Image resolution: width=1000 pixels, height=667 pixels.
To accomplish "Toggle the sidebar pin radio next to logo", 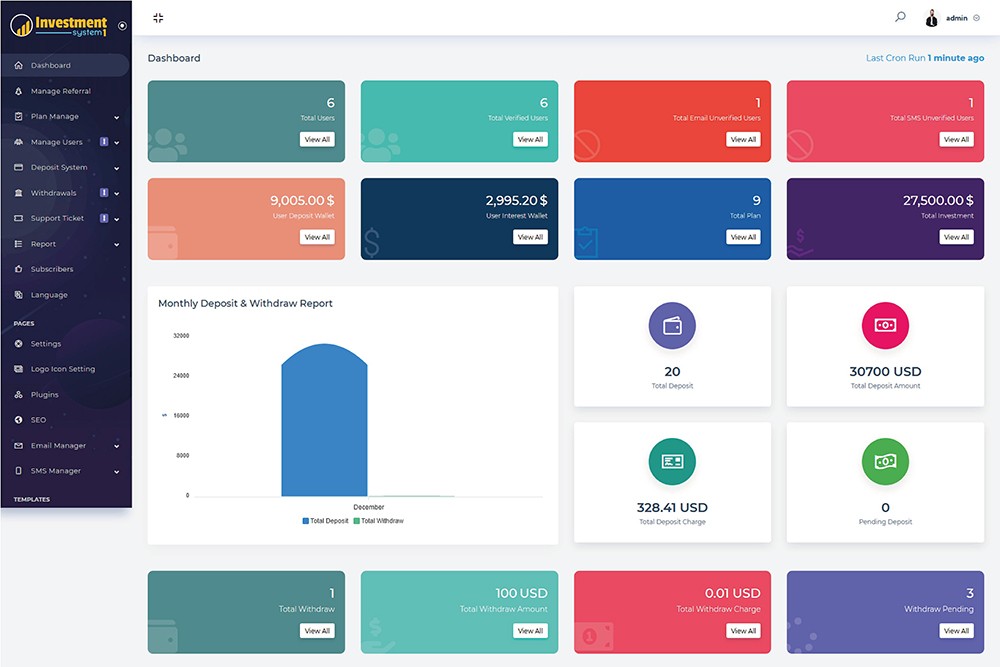I will click(x=122, y=26).
